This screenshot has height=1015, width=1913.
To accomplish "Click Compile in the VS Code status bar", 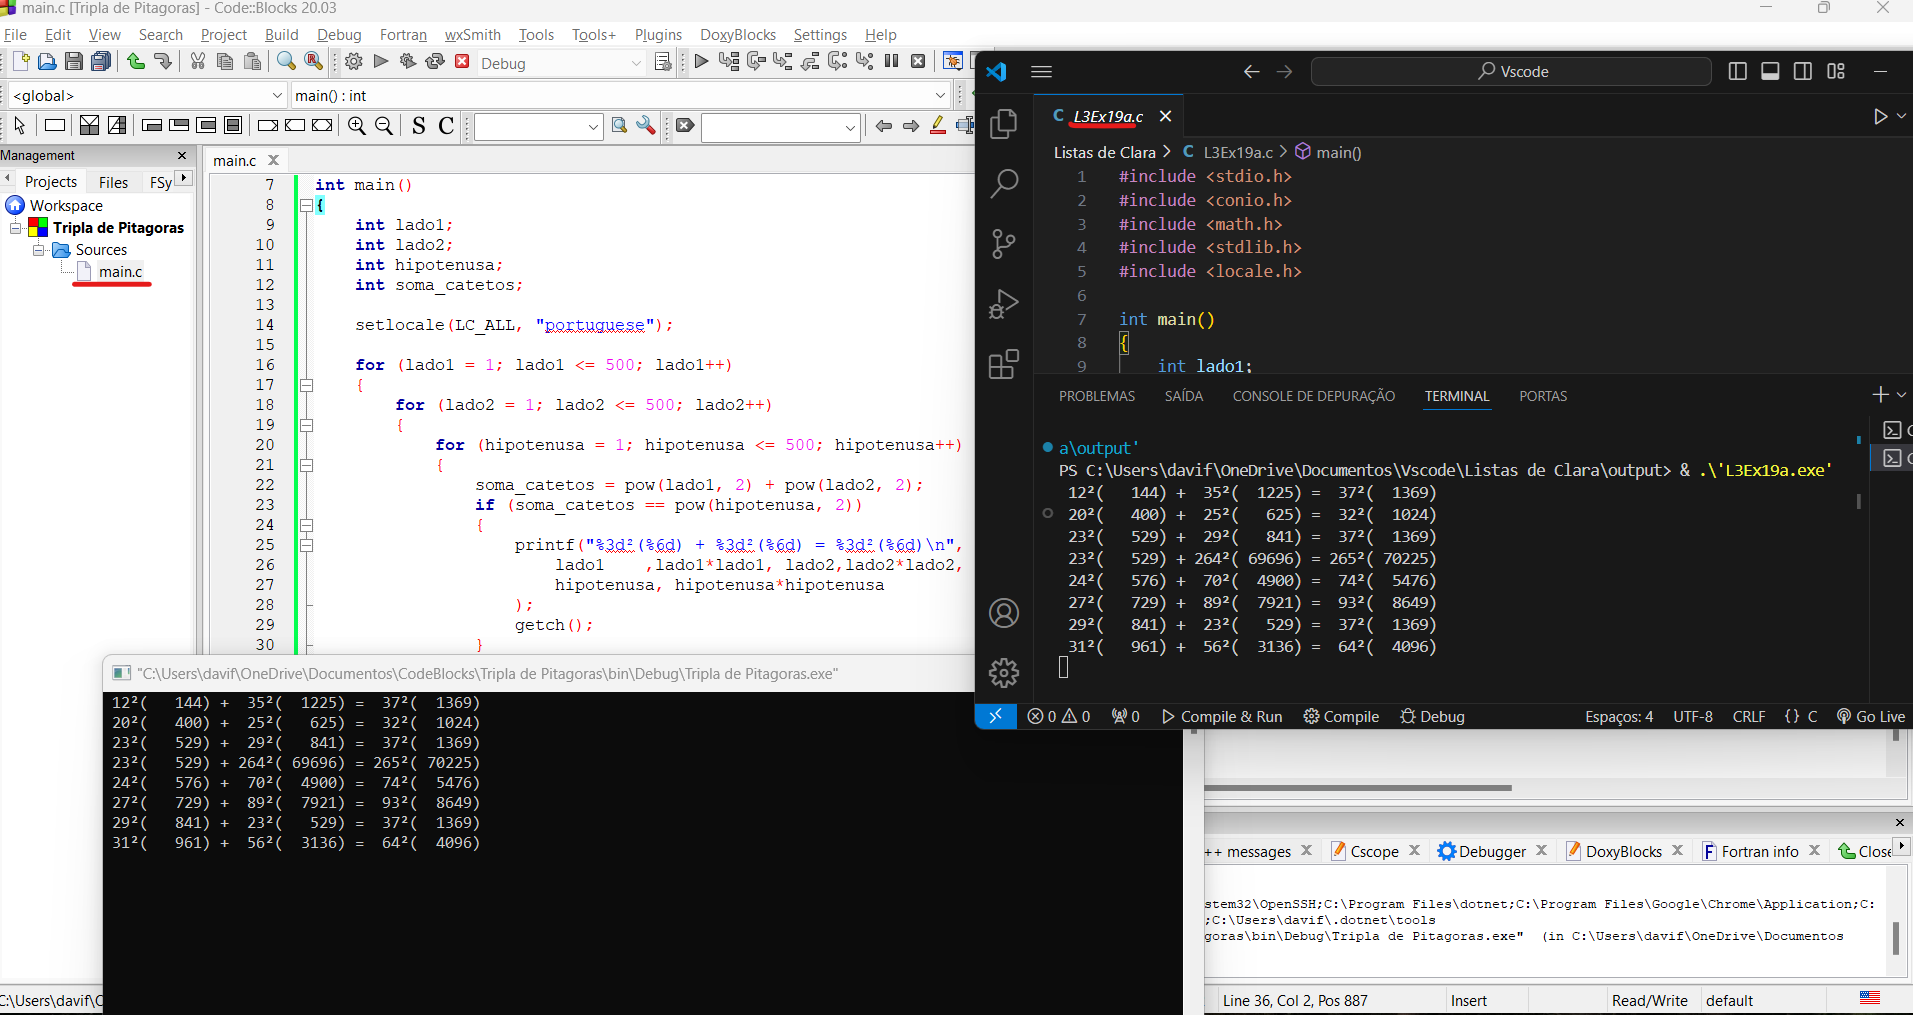I will pos(1341,716).
